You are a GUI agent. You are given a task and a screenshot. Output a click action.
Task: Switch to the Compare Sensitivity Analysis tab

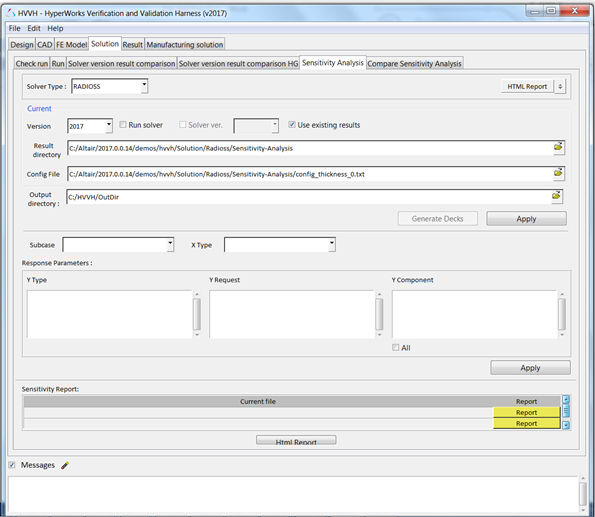[414, 63]
